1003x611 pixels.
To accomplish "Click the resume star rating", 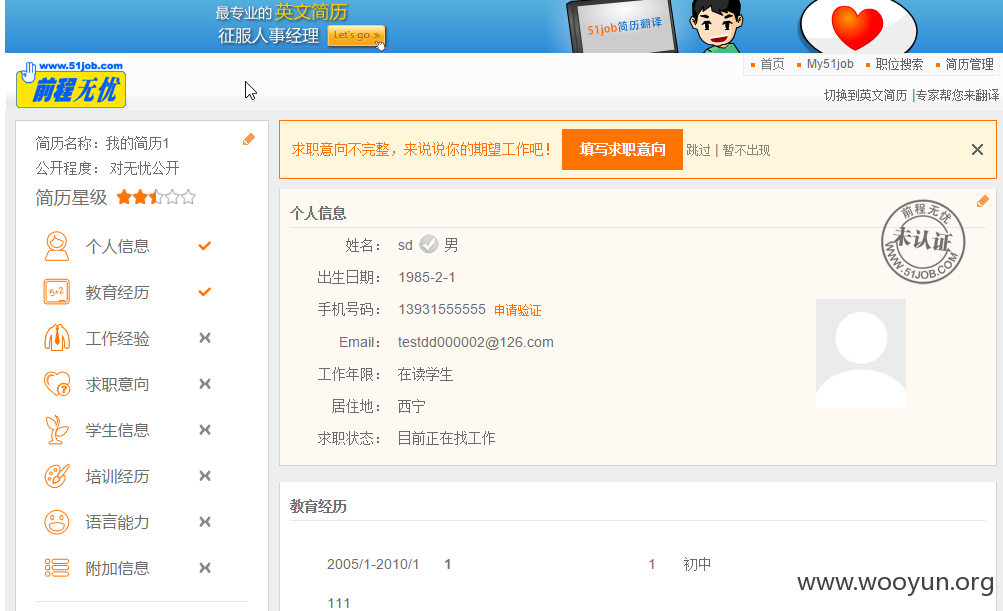I will click(155, 197).
